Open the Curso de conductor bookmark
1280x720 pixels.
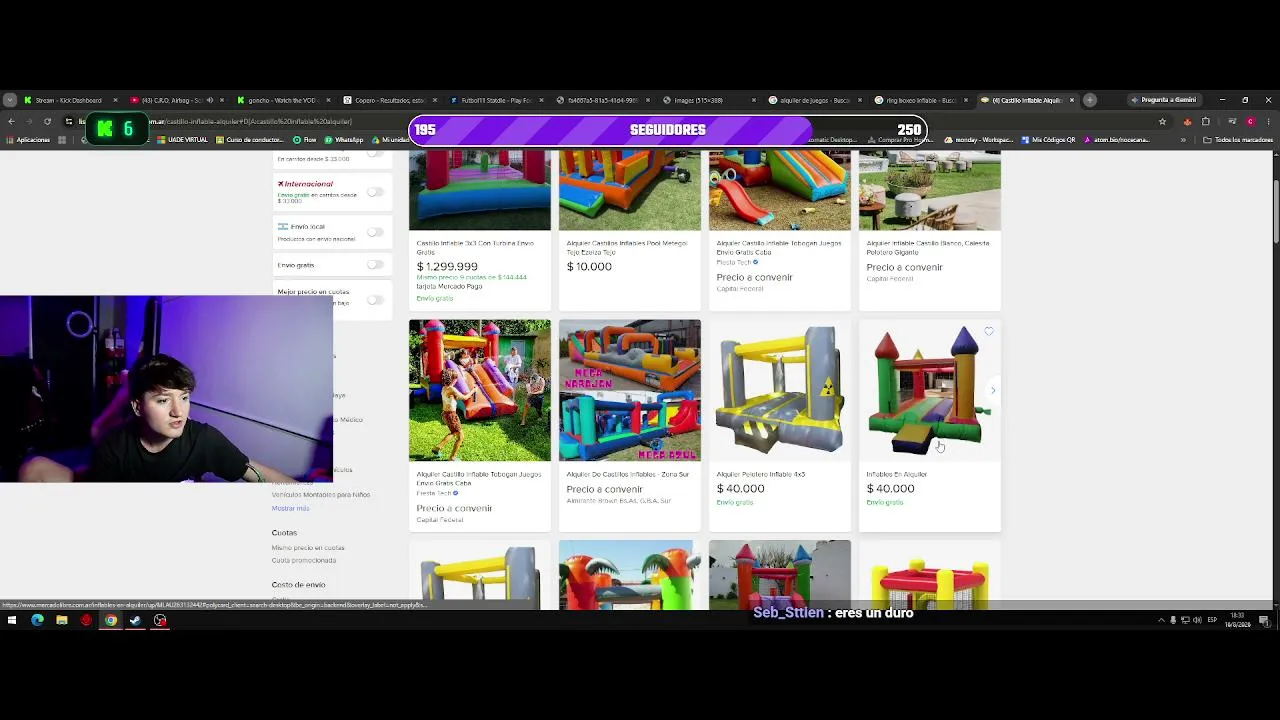[250, 140]
